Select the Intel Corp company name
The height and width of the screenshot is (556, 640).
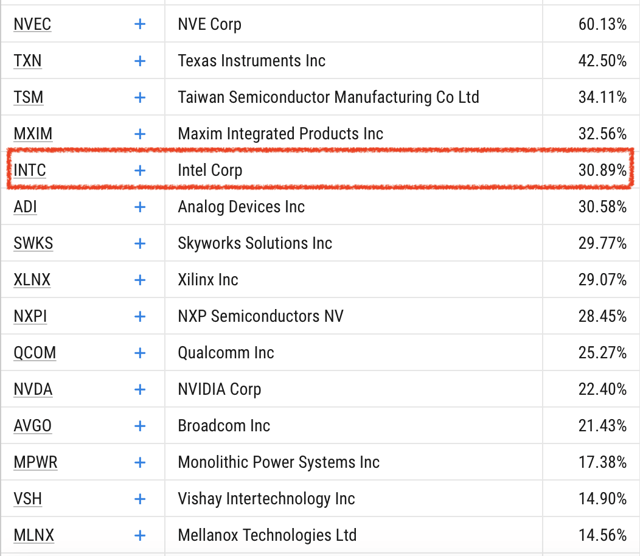[210, 170]
